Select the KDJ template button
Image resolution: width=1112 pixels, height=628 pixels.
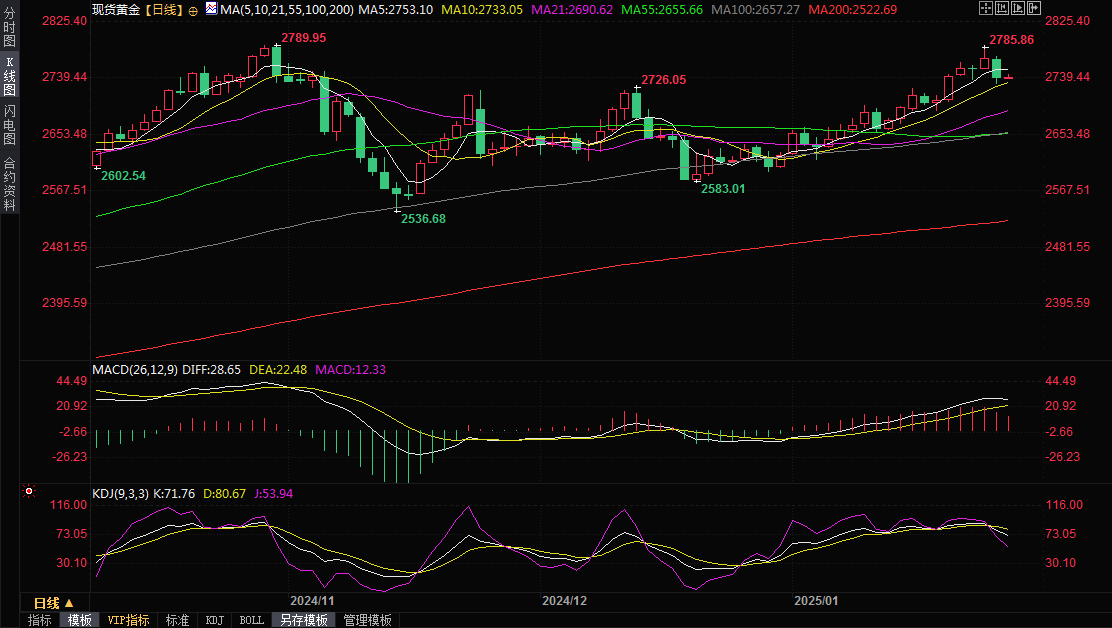pyautogui.click(x=214, y=620)
